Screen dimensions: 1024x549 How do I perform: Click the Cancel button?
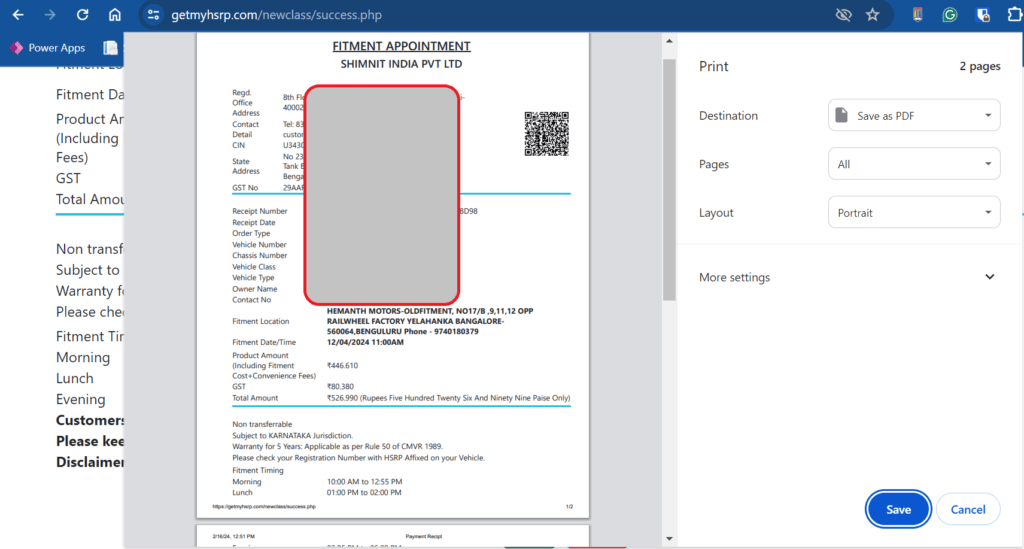click(968, 509)
